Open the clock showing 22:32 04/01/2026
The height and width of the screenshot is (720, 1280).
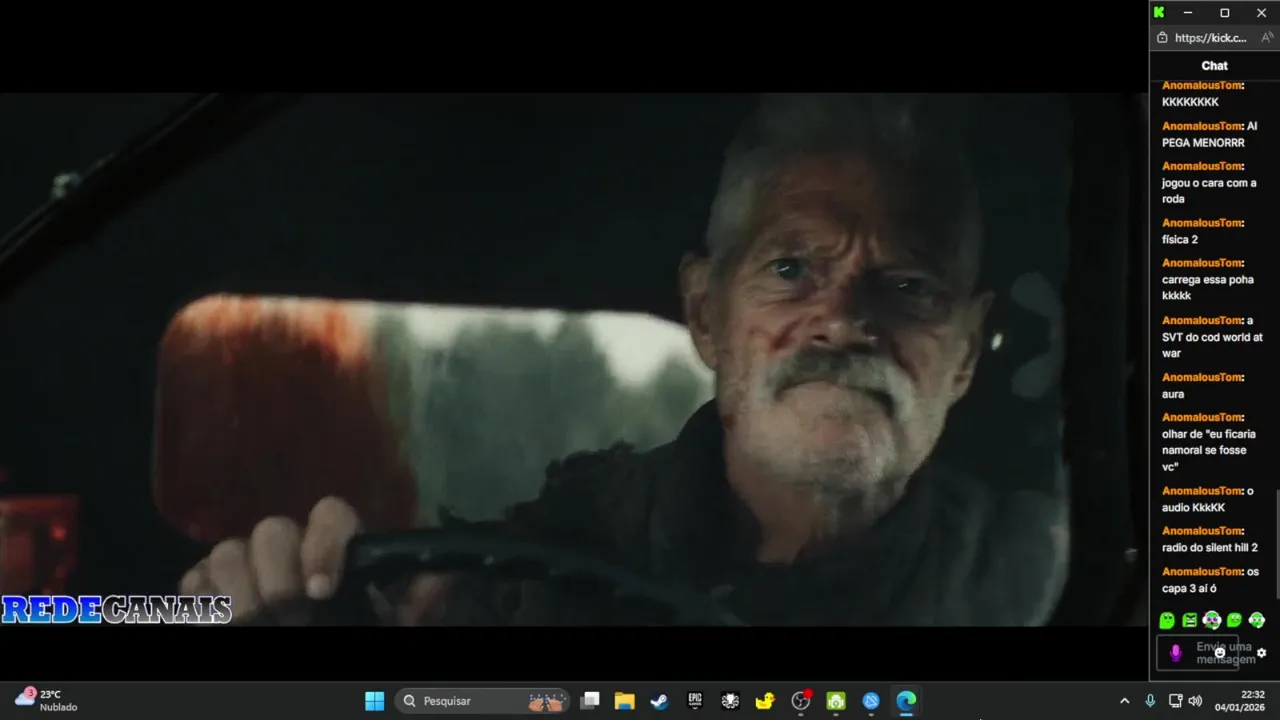coord(1240,701)
